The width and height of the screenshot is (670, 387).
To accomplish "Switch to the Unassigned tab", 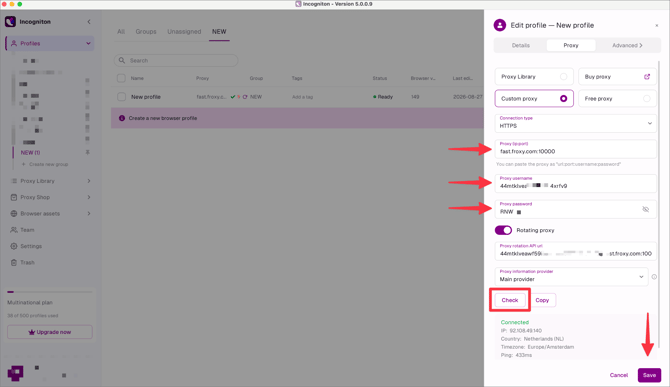I will click(184, 32).
